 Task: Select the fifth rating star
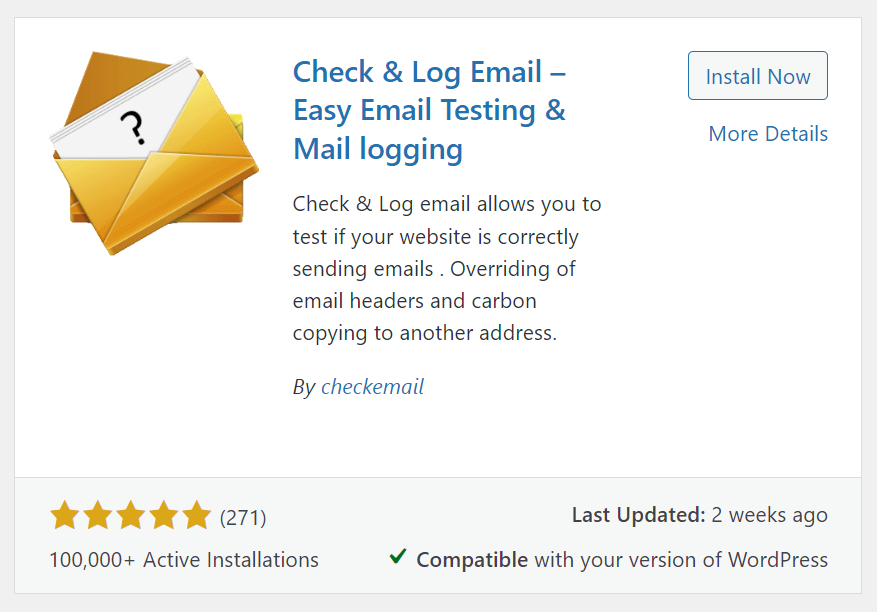pos(197,516)
